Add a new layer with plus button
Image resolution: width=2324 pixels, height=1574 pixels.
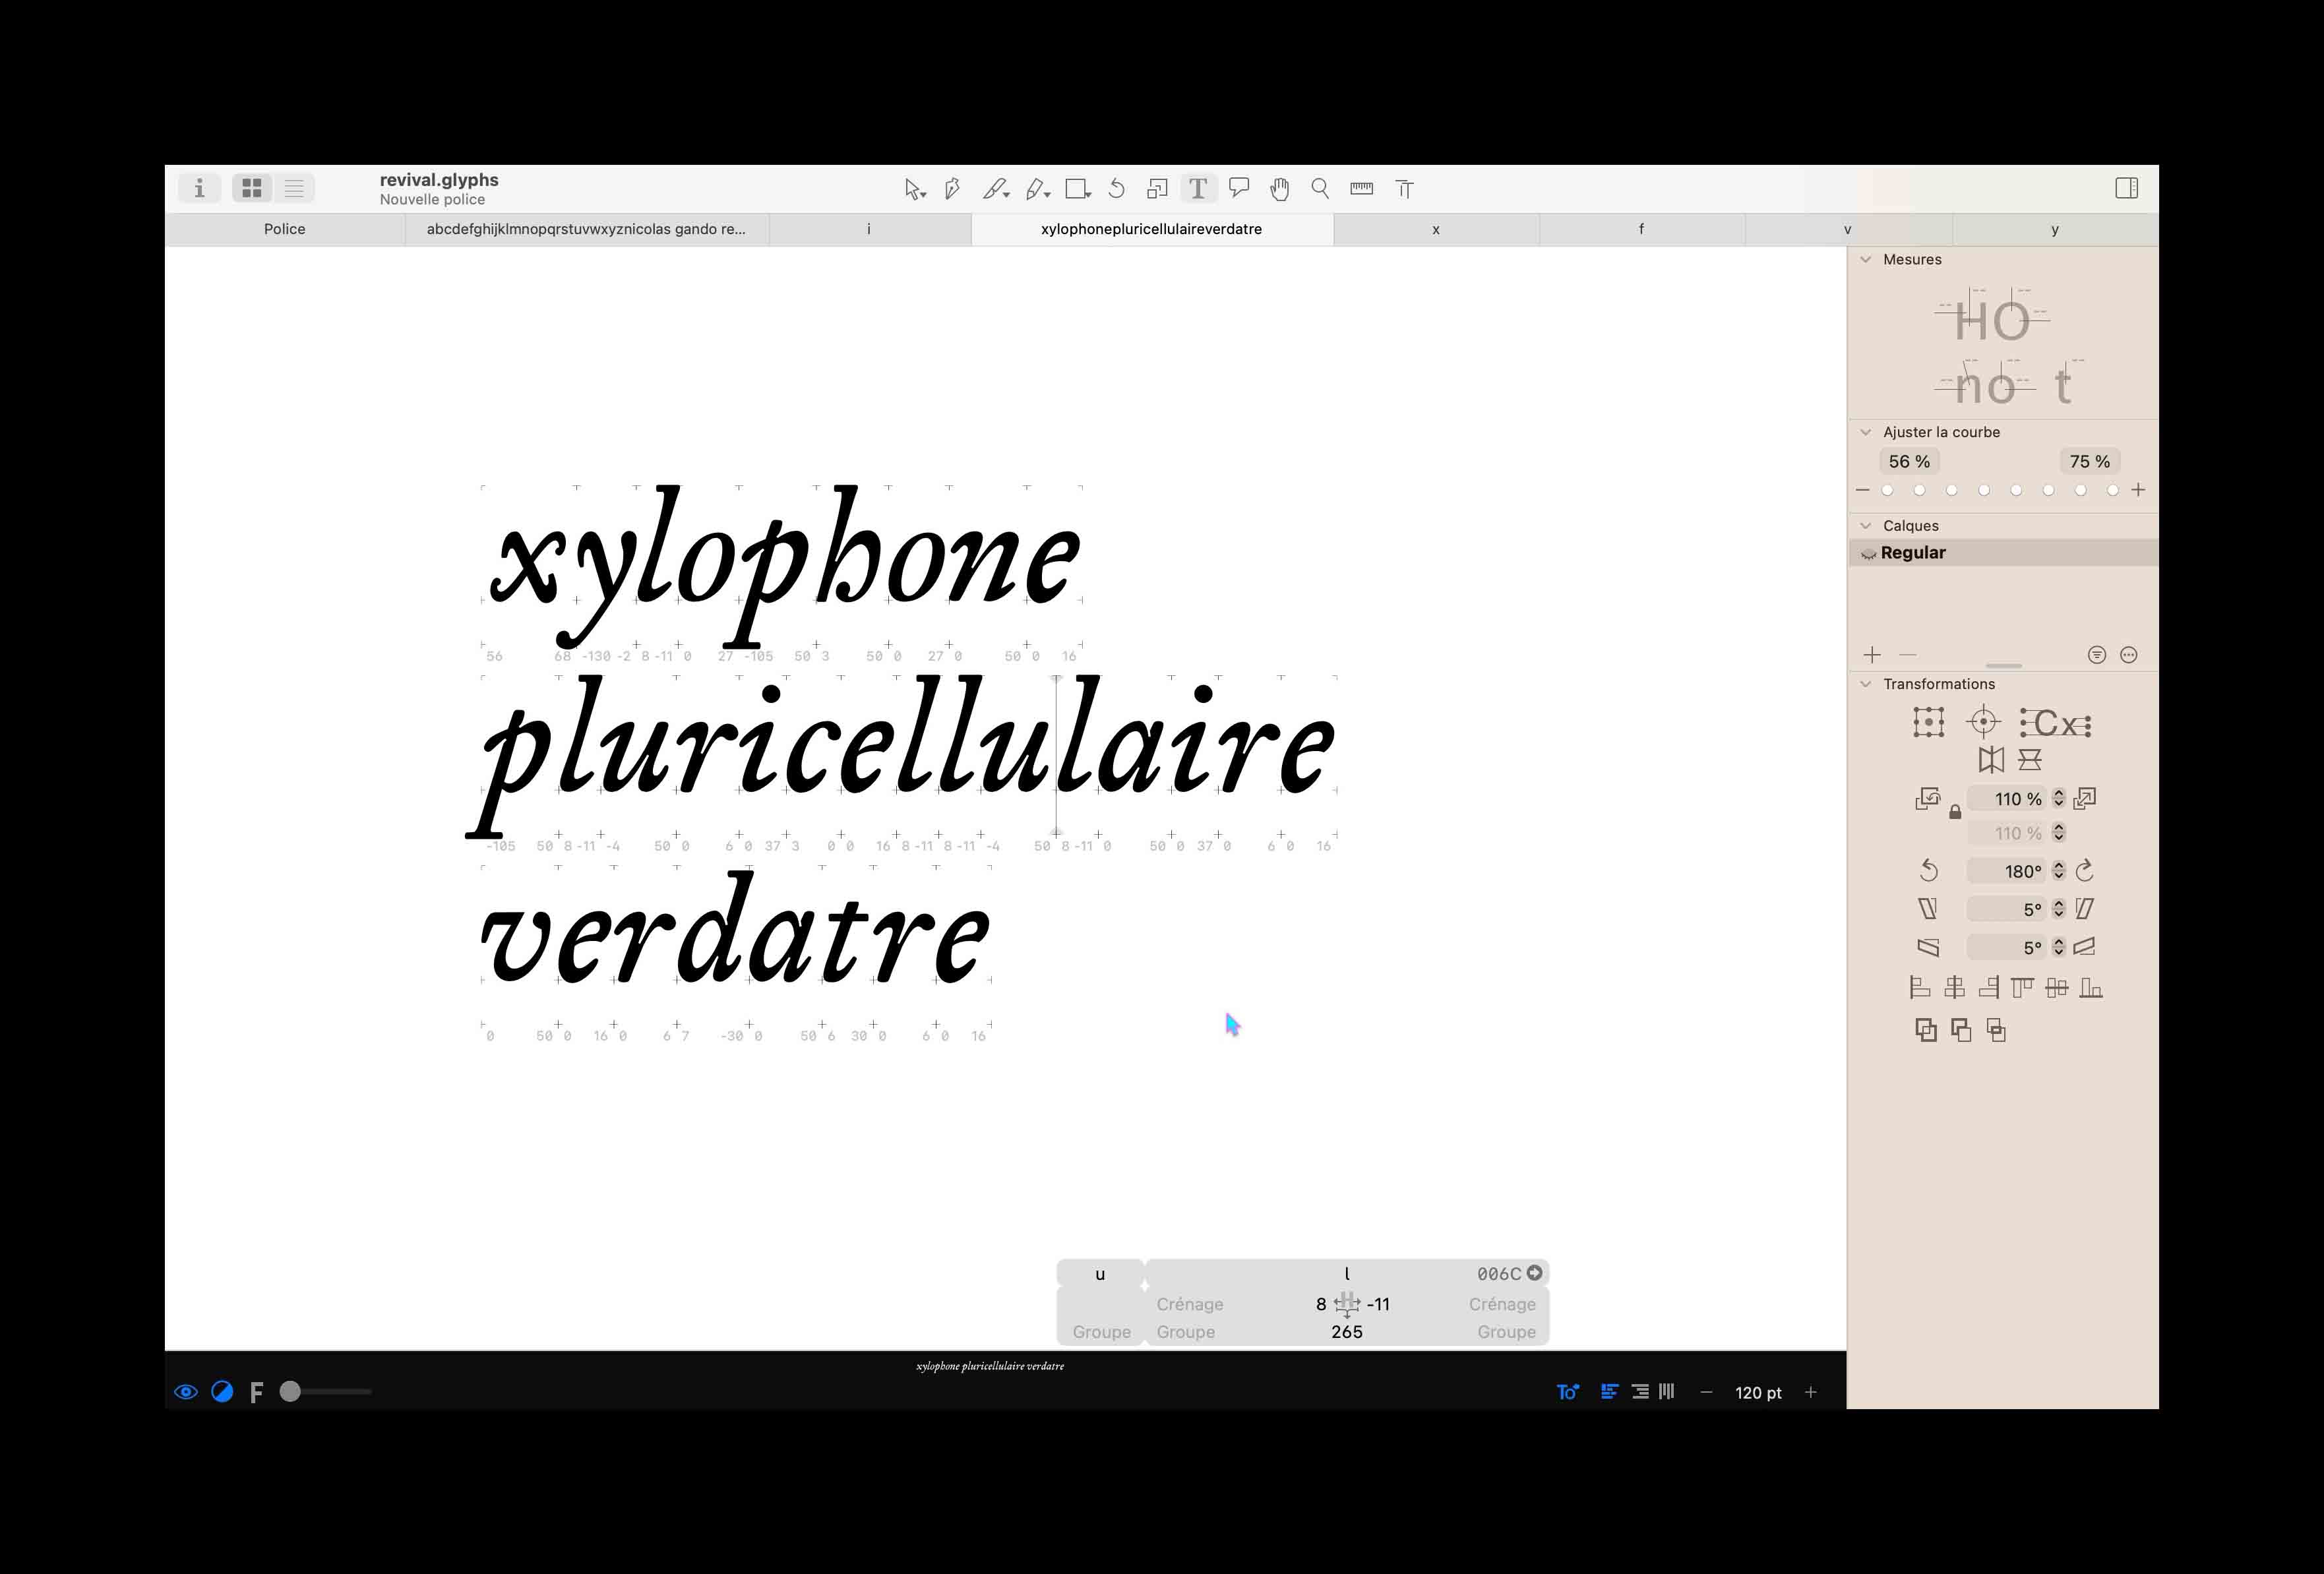1872,655
